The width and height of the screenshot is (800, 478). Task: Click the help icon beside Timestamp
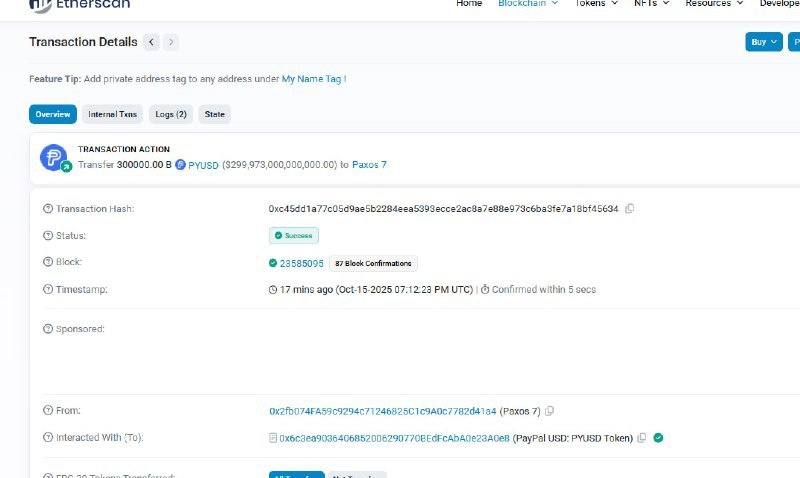click(48, 289)
